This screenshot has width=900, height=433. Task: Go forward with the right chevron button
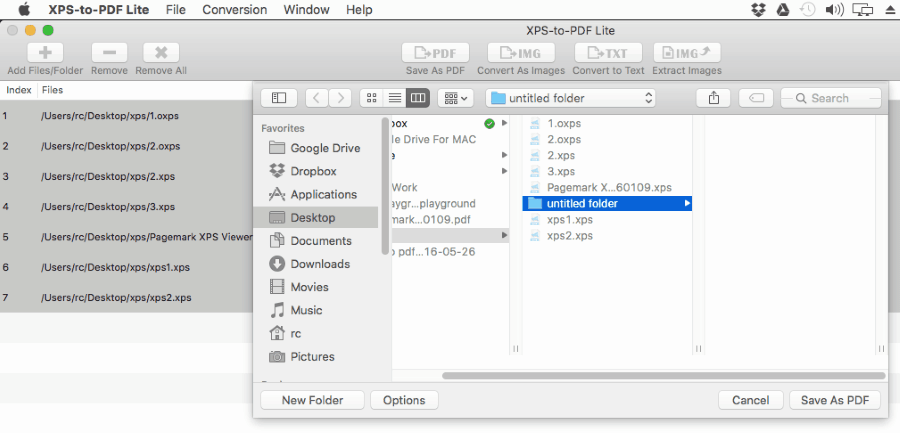pos(340,98)
